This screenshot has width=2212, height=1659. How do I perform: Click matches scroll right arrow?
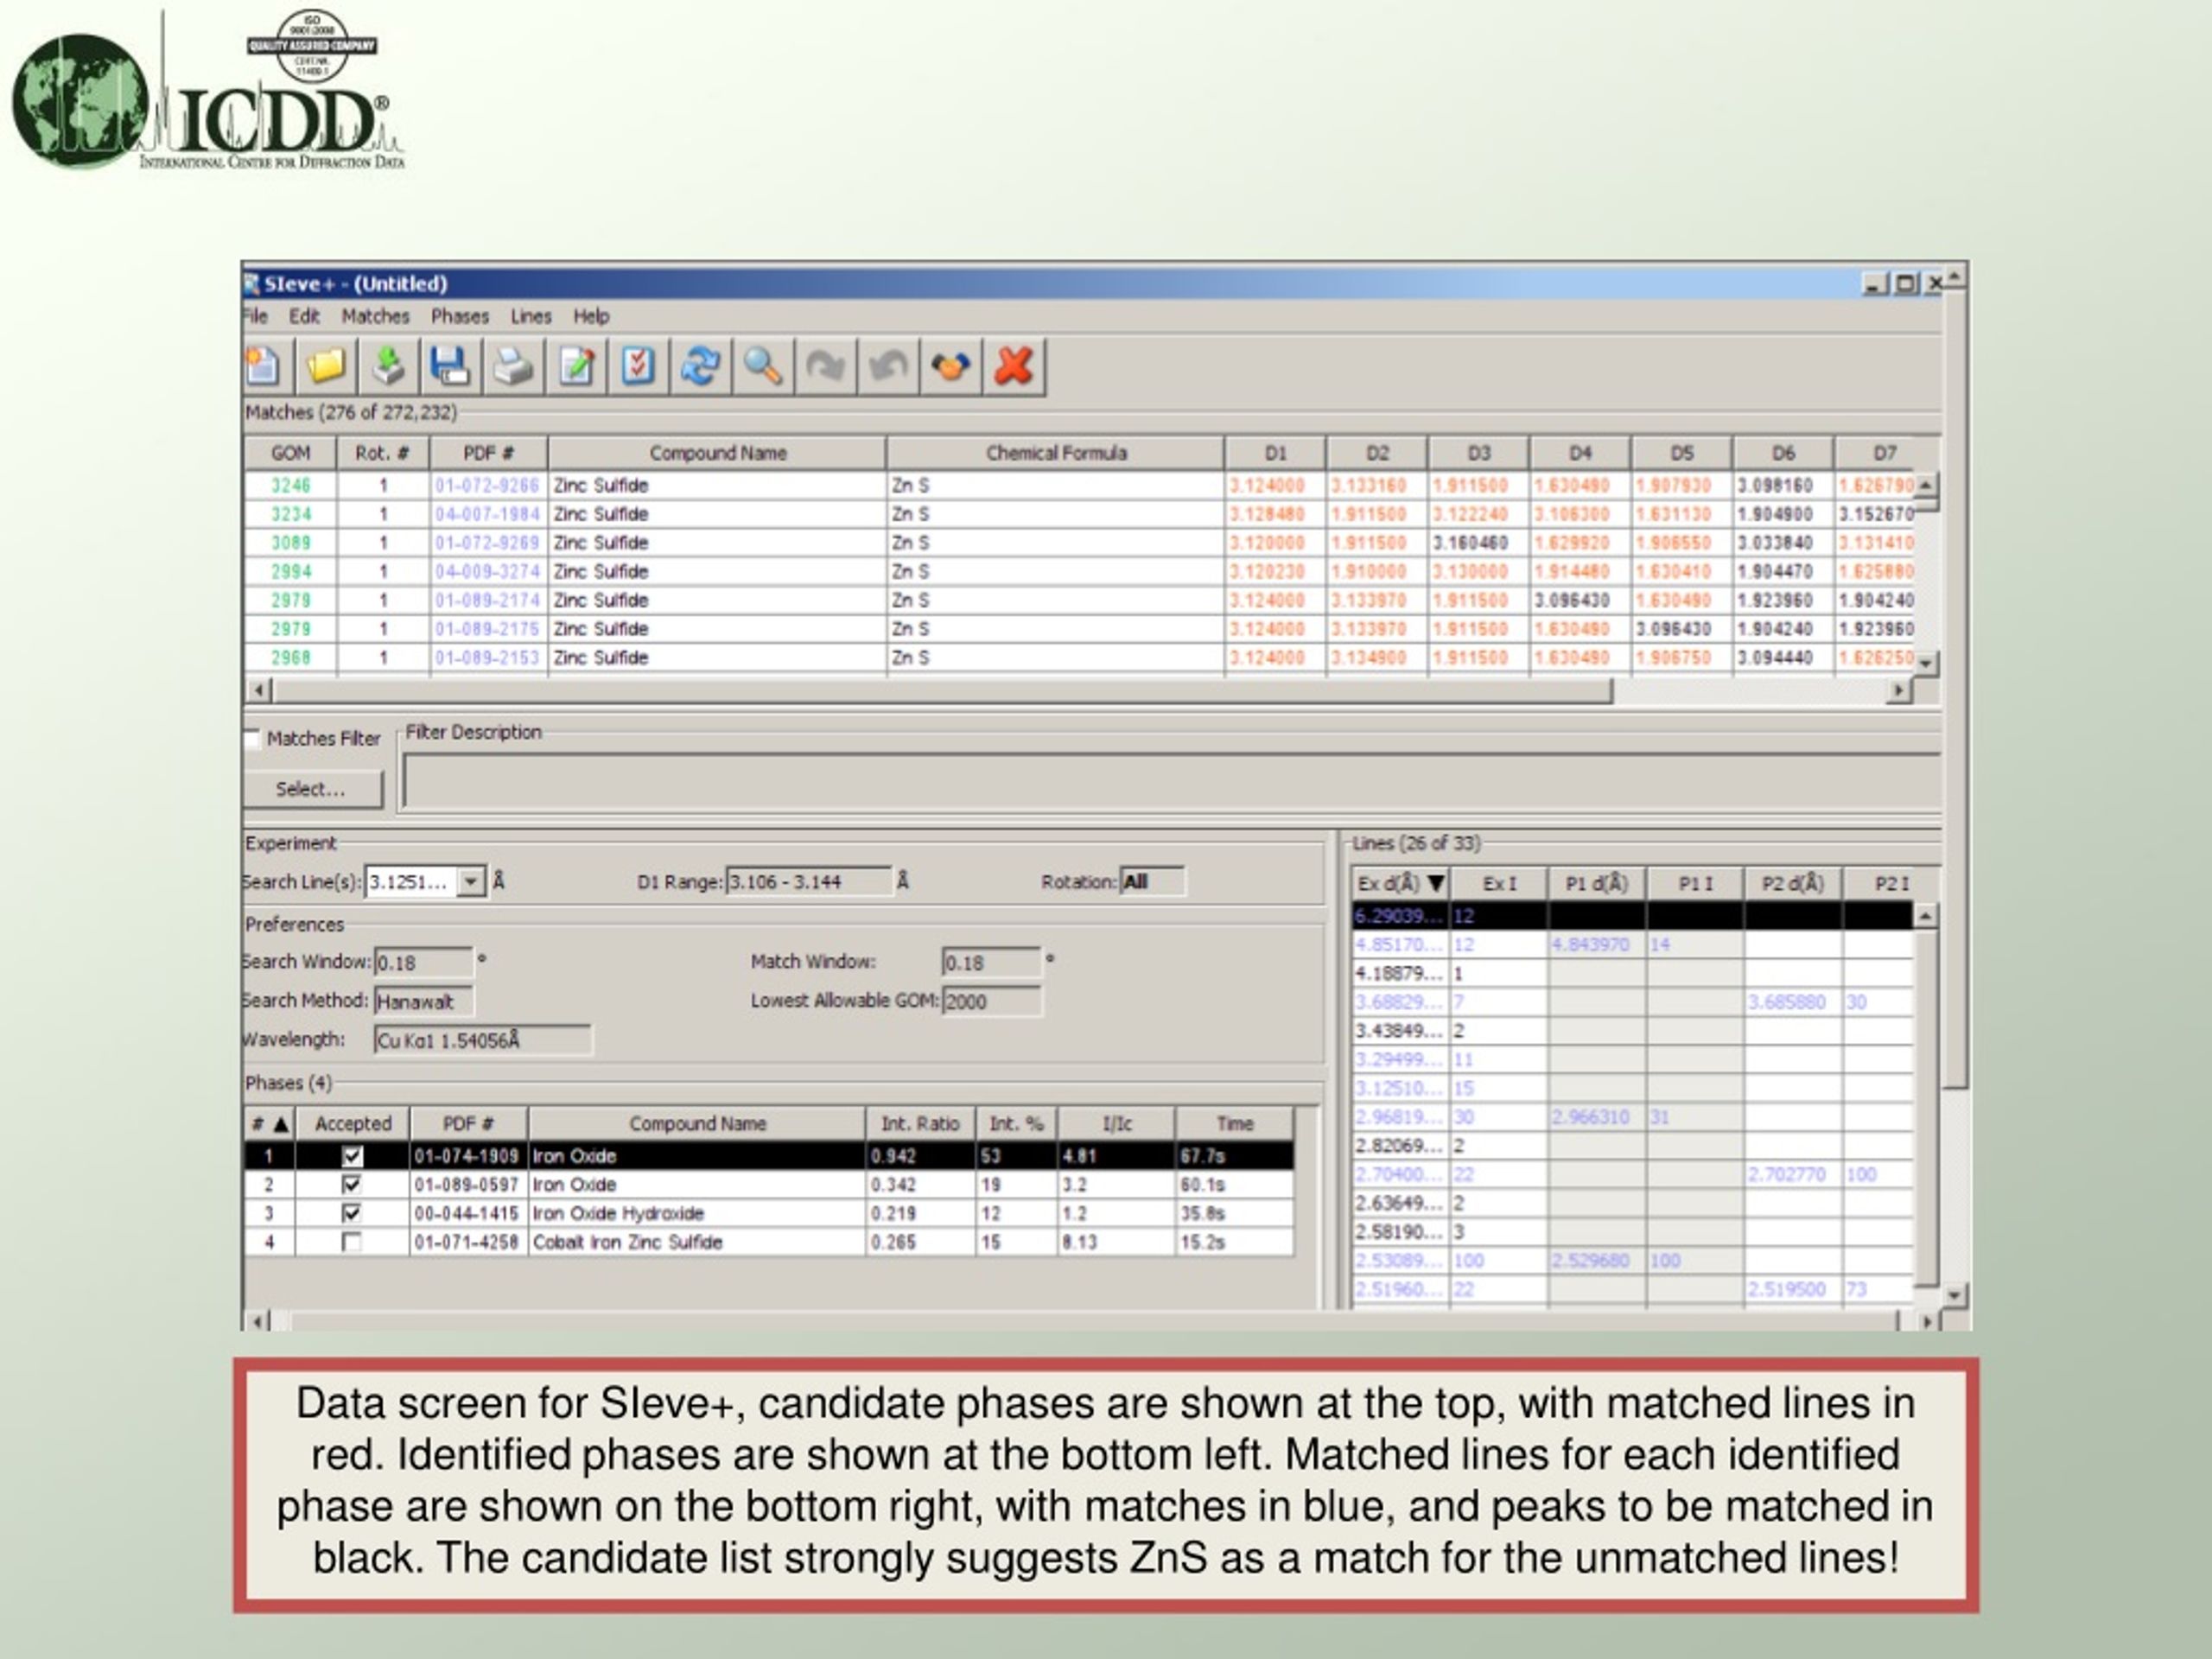point(1898,690)
